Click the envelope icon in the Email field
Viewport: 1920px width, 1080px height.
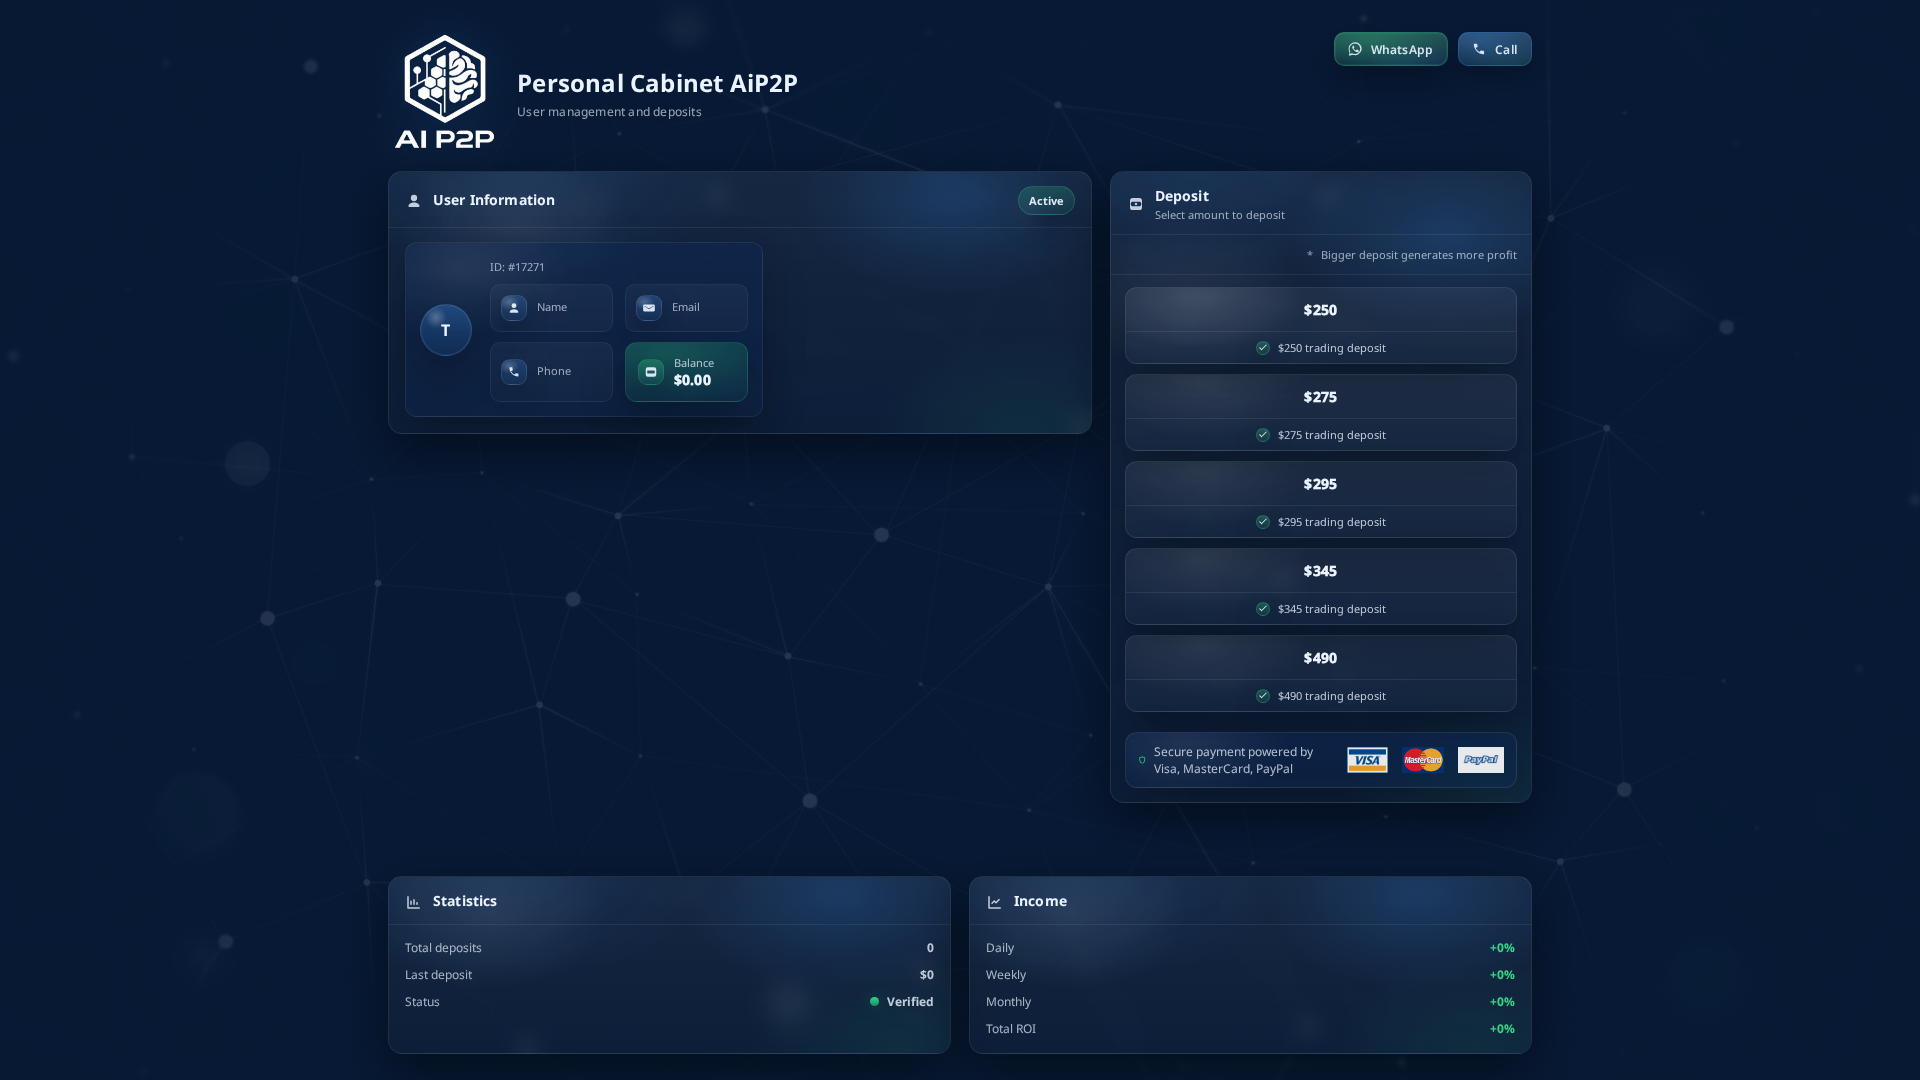[x=648, y=307]
